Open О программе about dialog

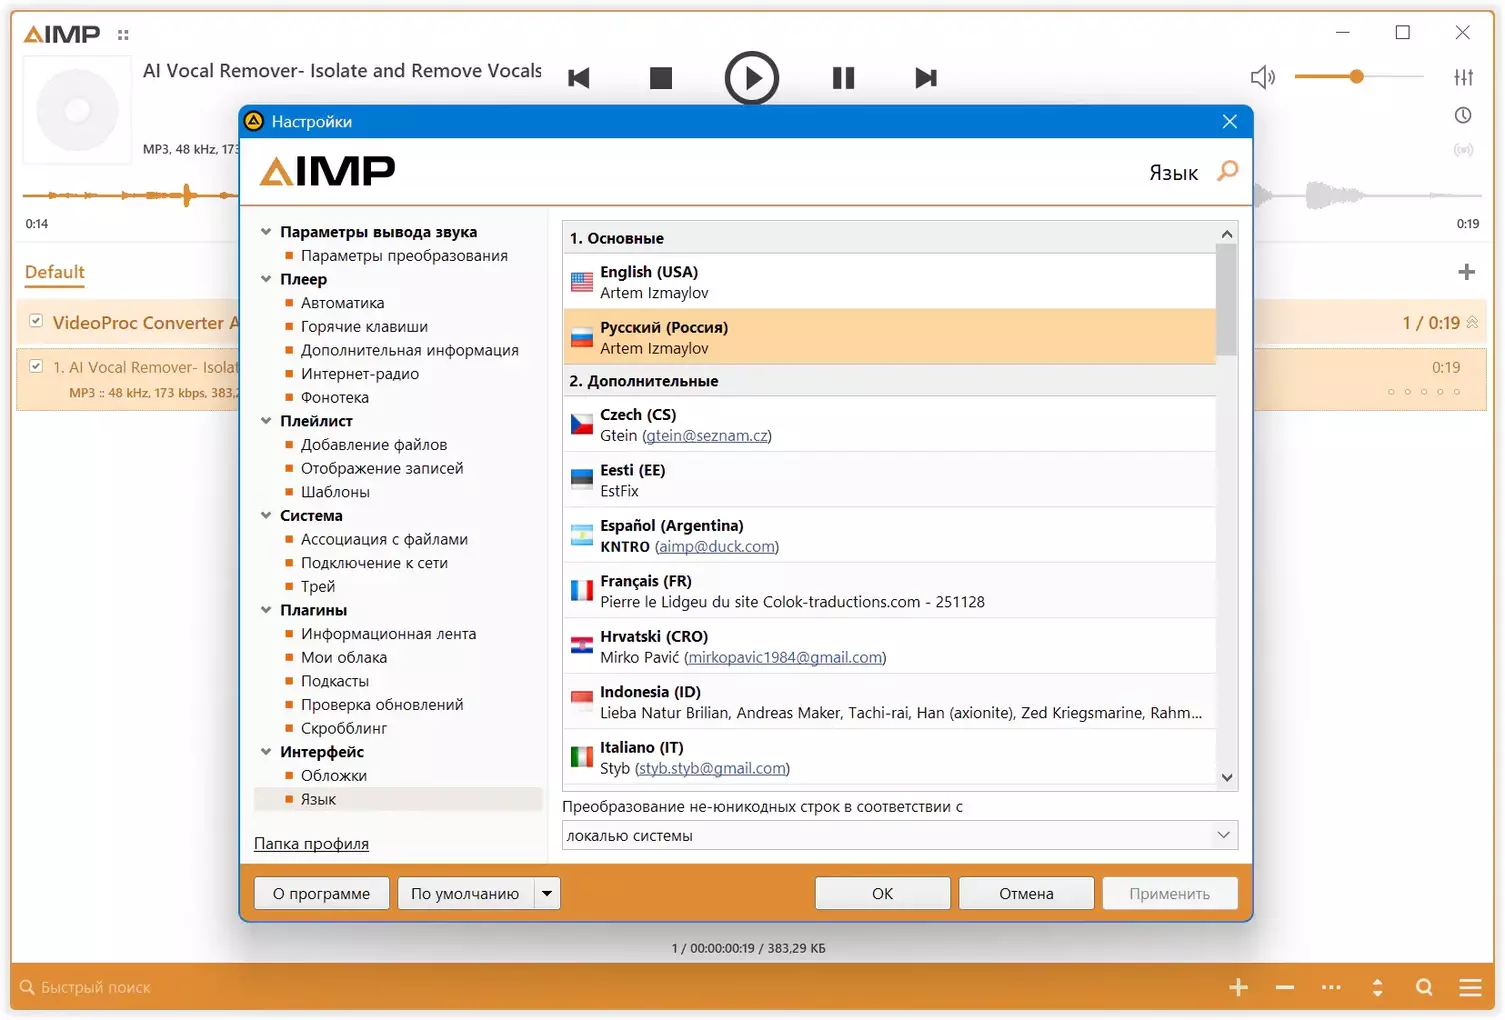[x=321, y=893]
